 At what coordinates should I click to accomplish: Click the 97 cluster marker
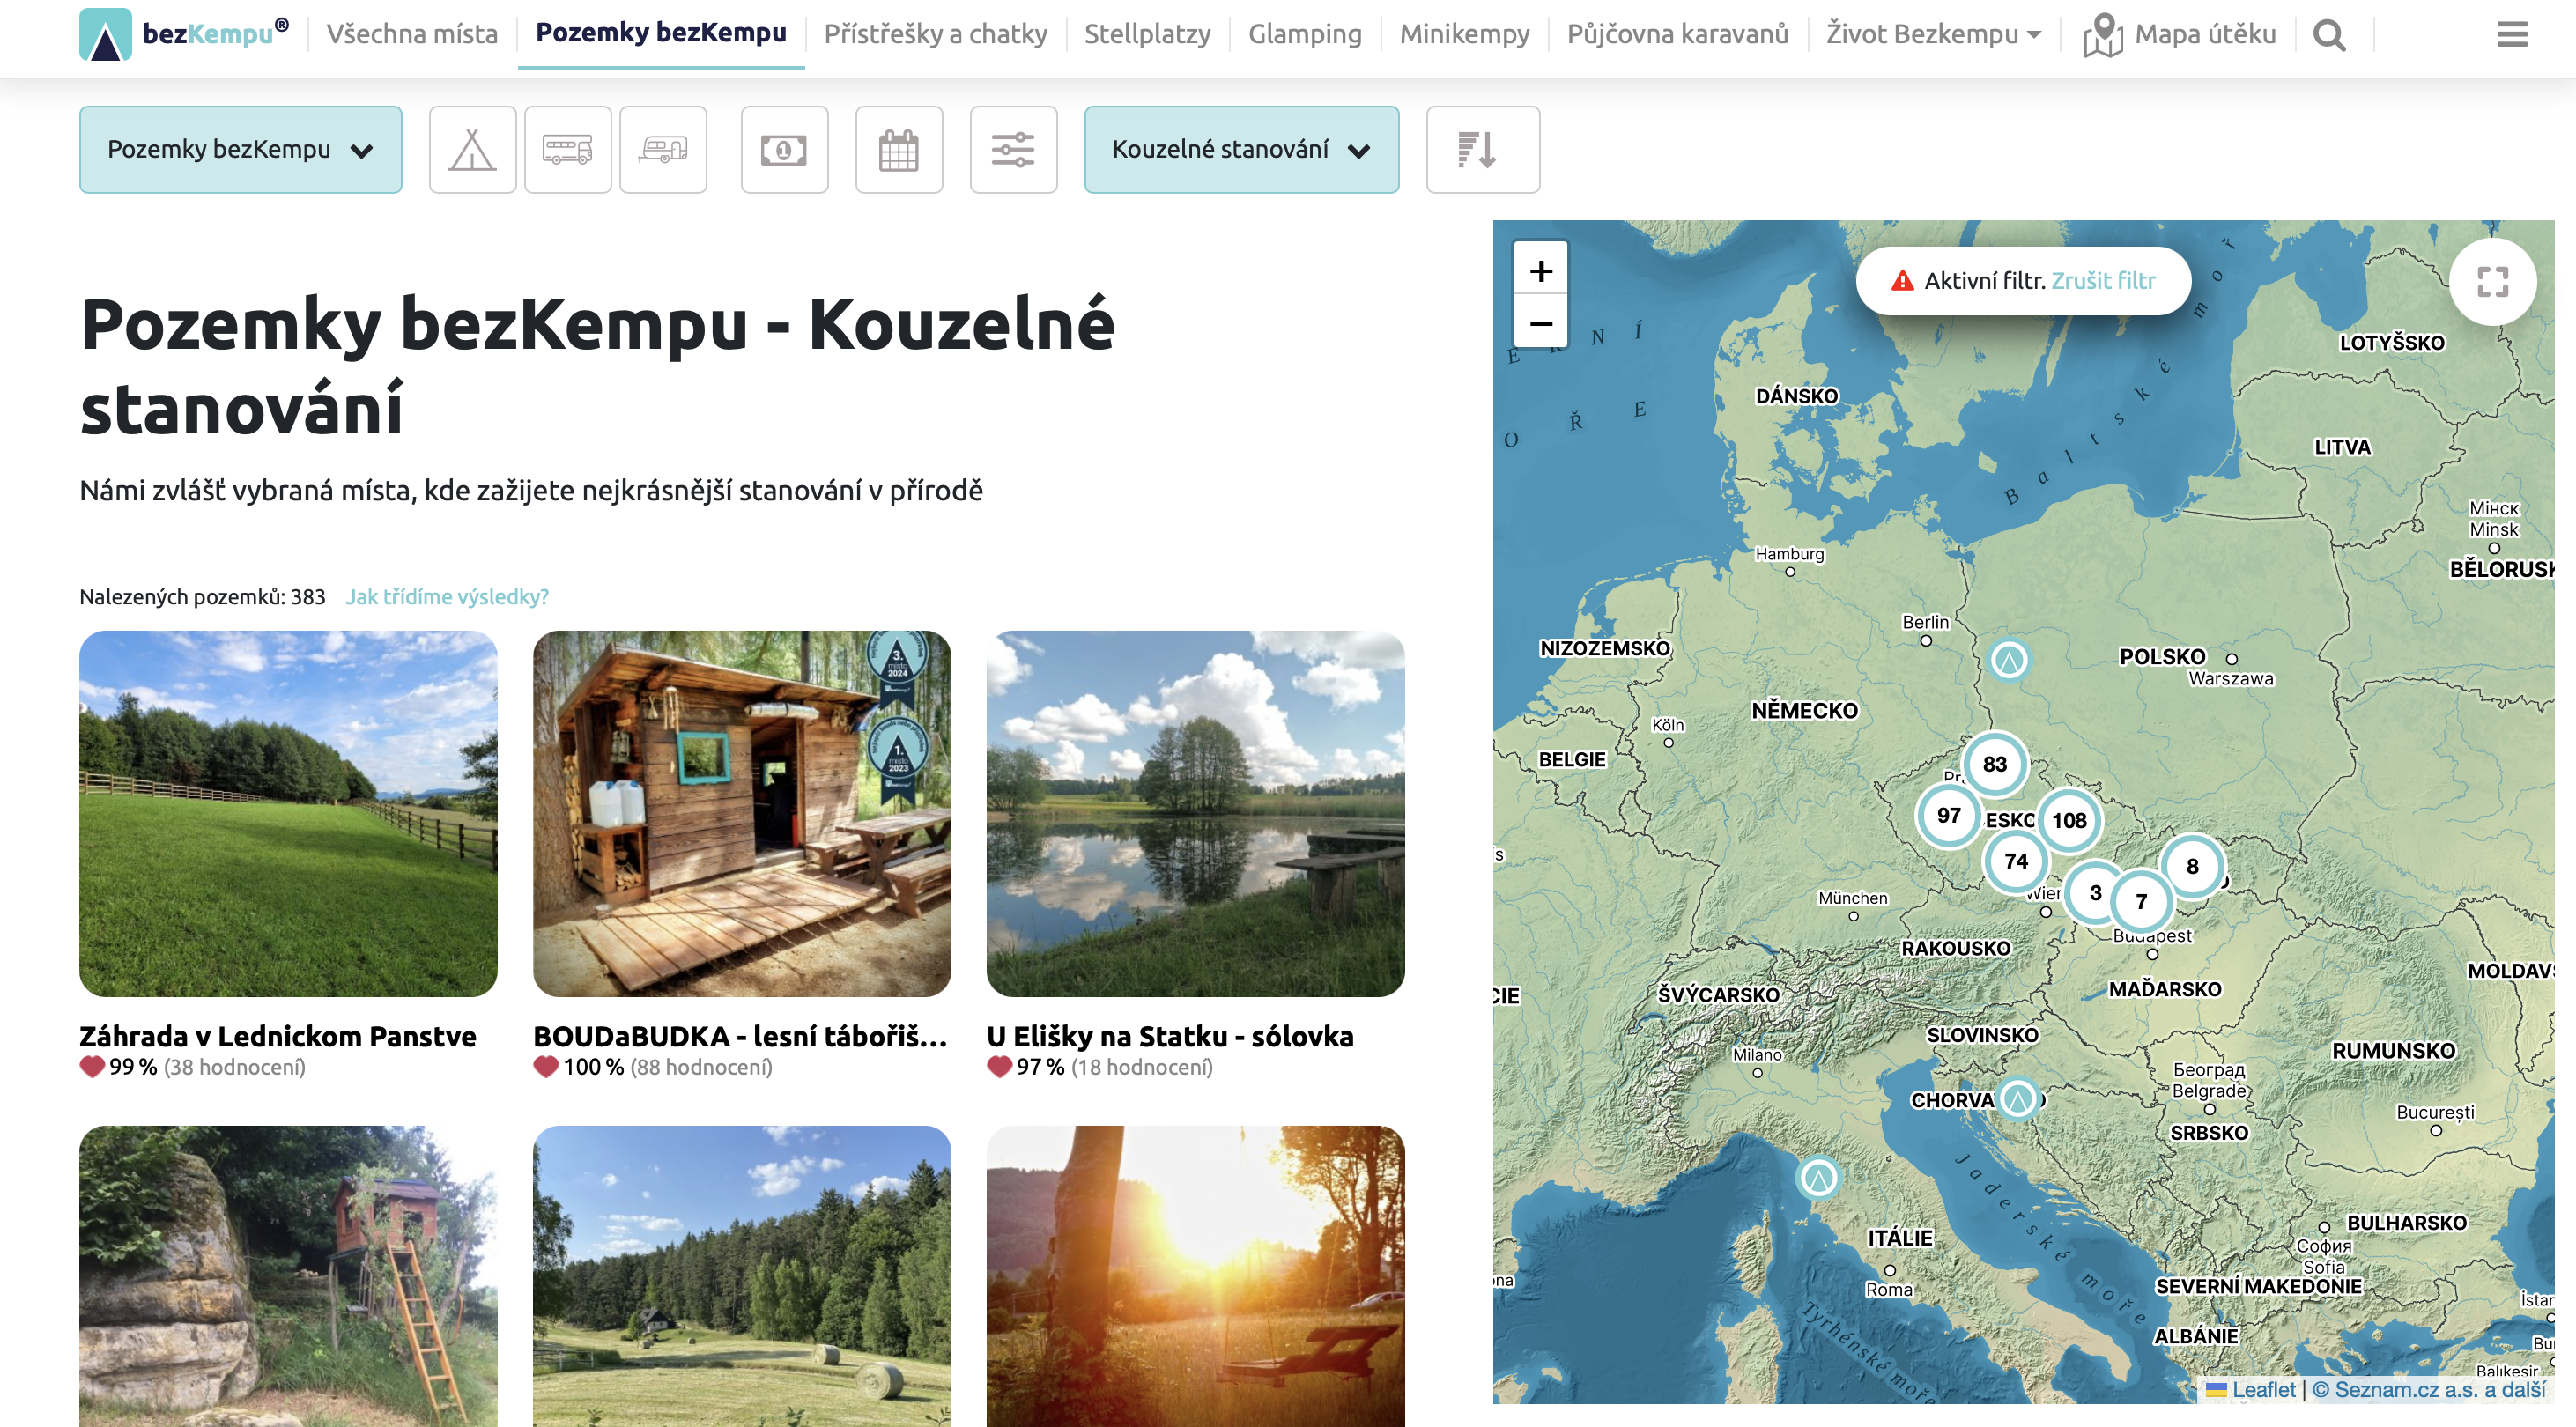1949,815
